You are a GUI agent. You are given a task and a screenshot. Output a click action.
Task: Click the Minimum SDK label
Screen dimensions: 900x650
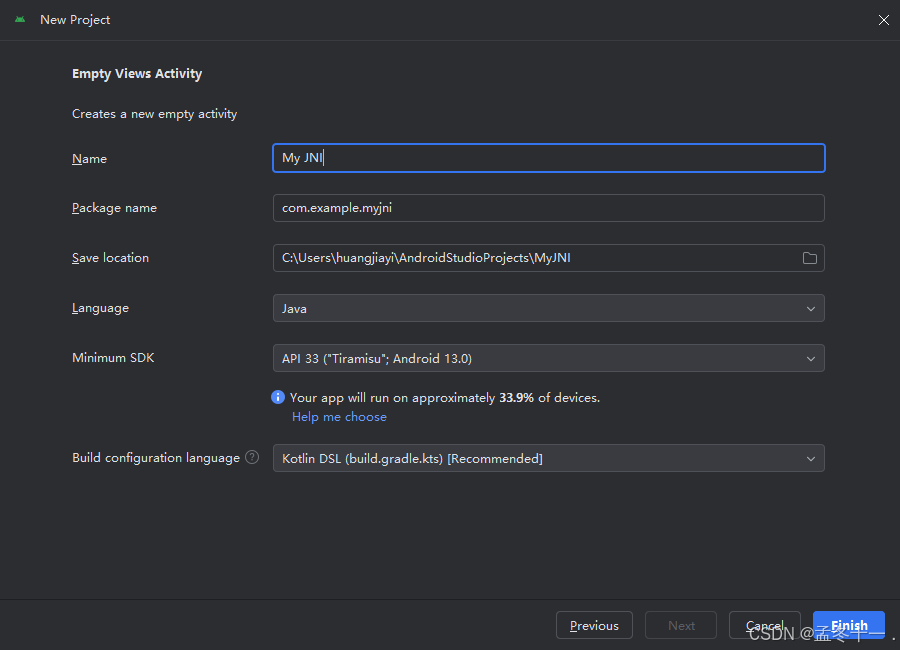pos(113,358)
